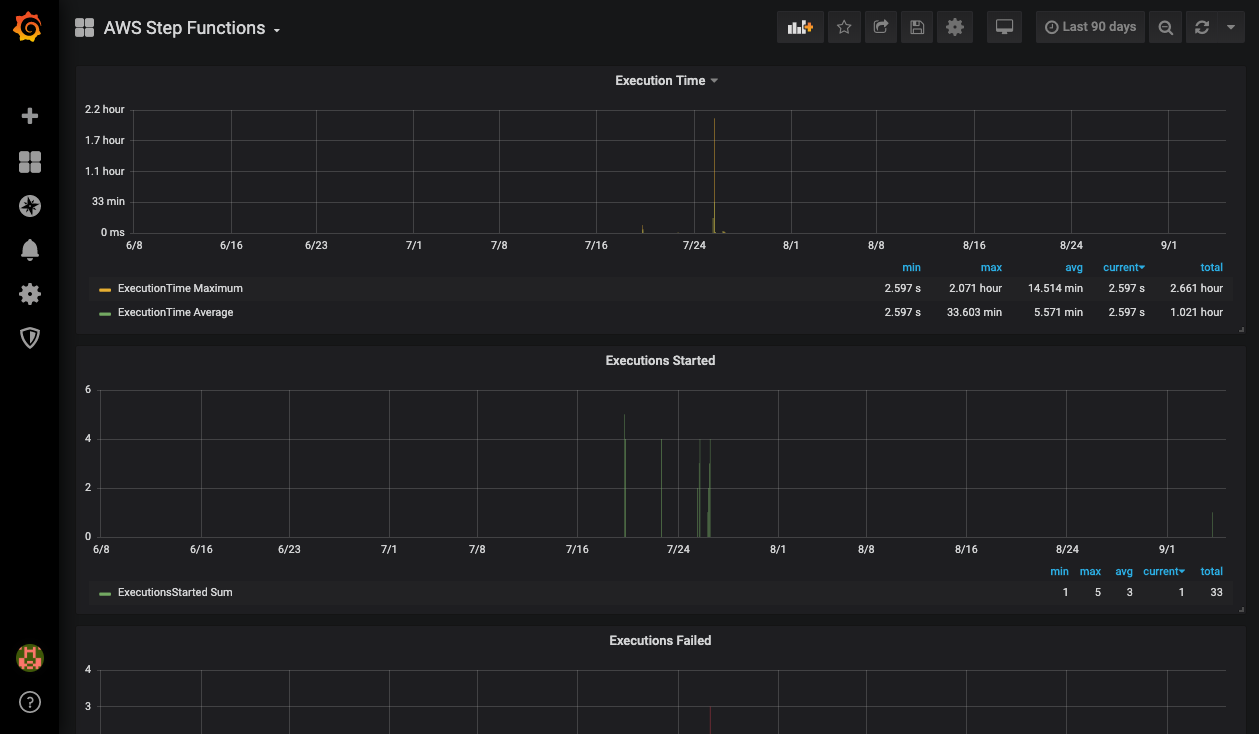This screenshot has width=1259, height=734.
Task: Open the Help question mark icon
Action: click(x=30, y=702)
